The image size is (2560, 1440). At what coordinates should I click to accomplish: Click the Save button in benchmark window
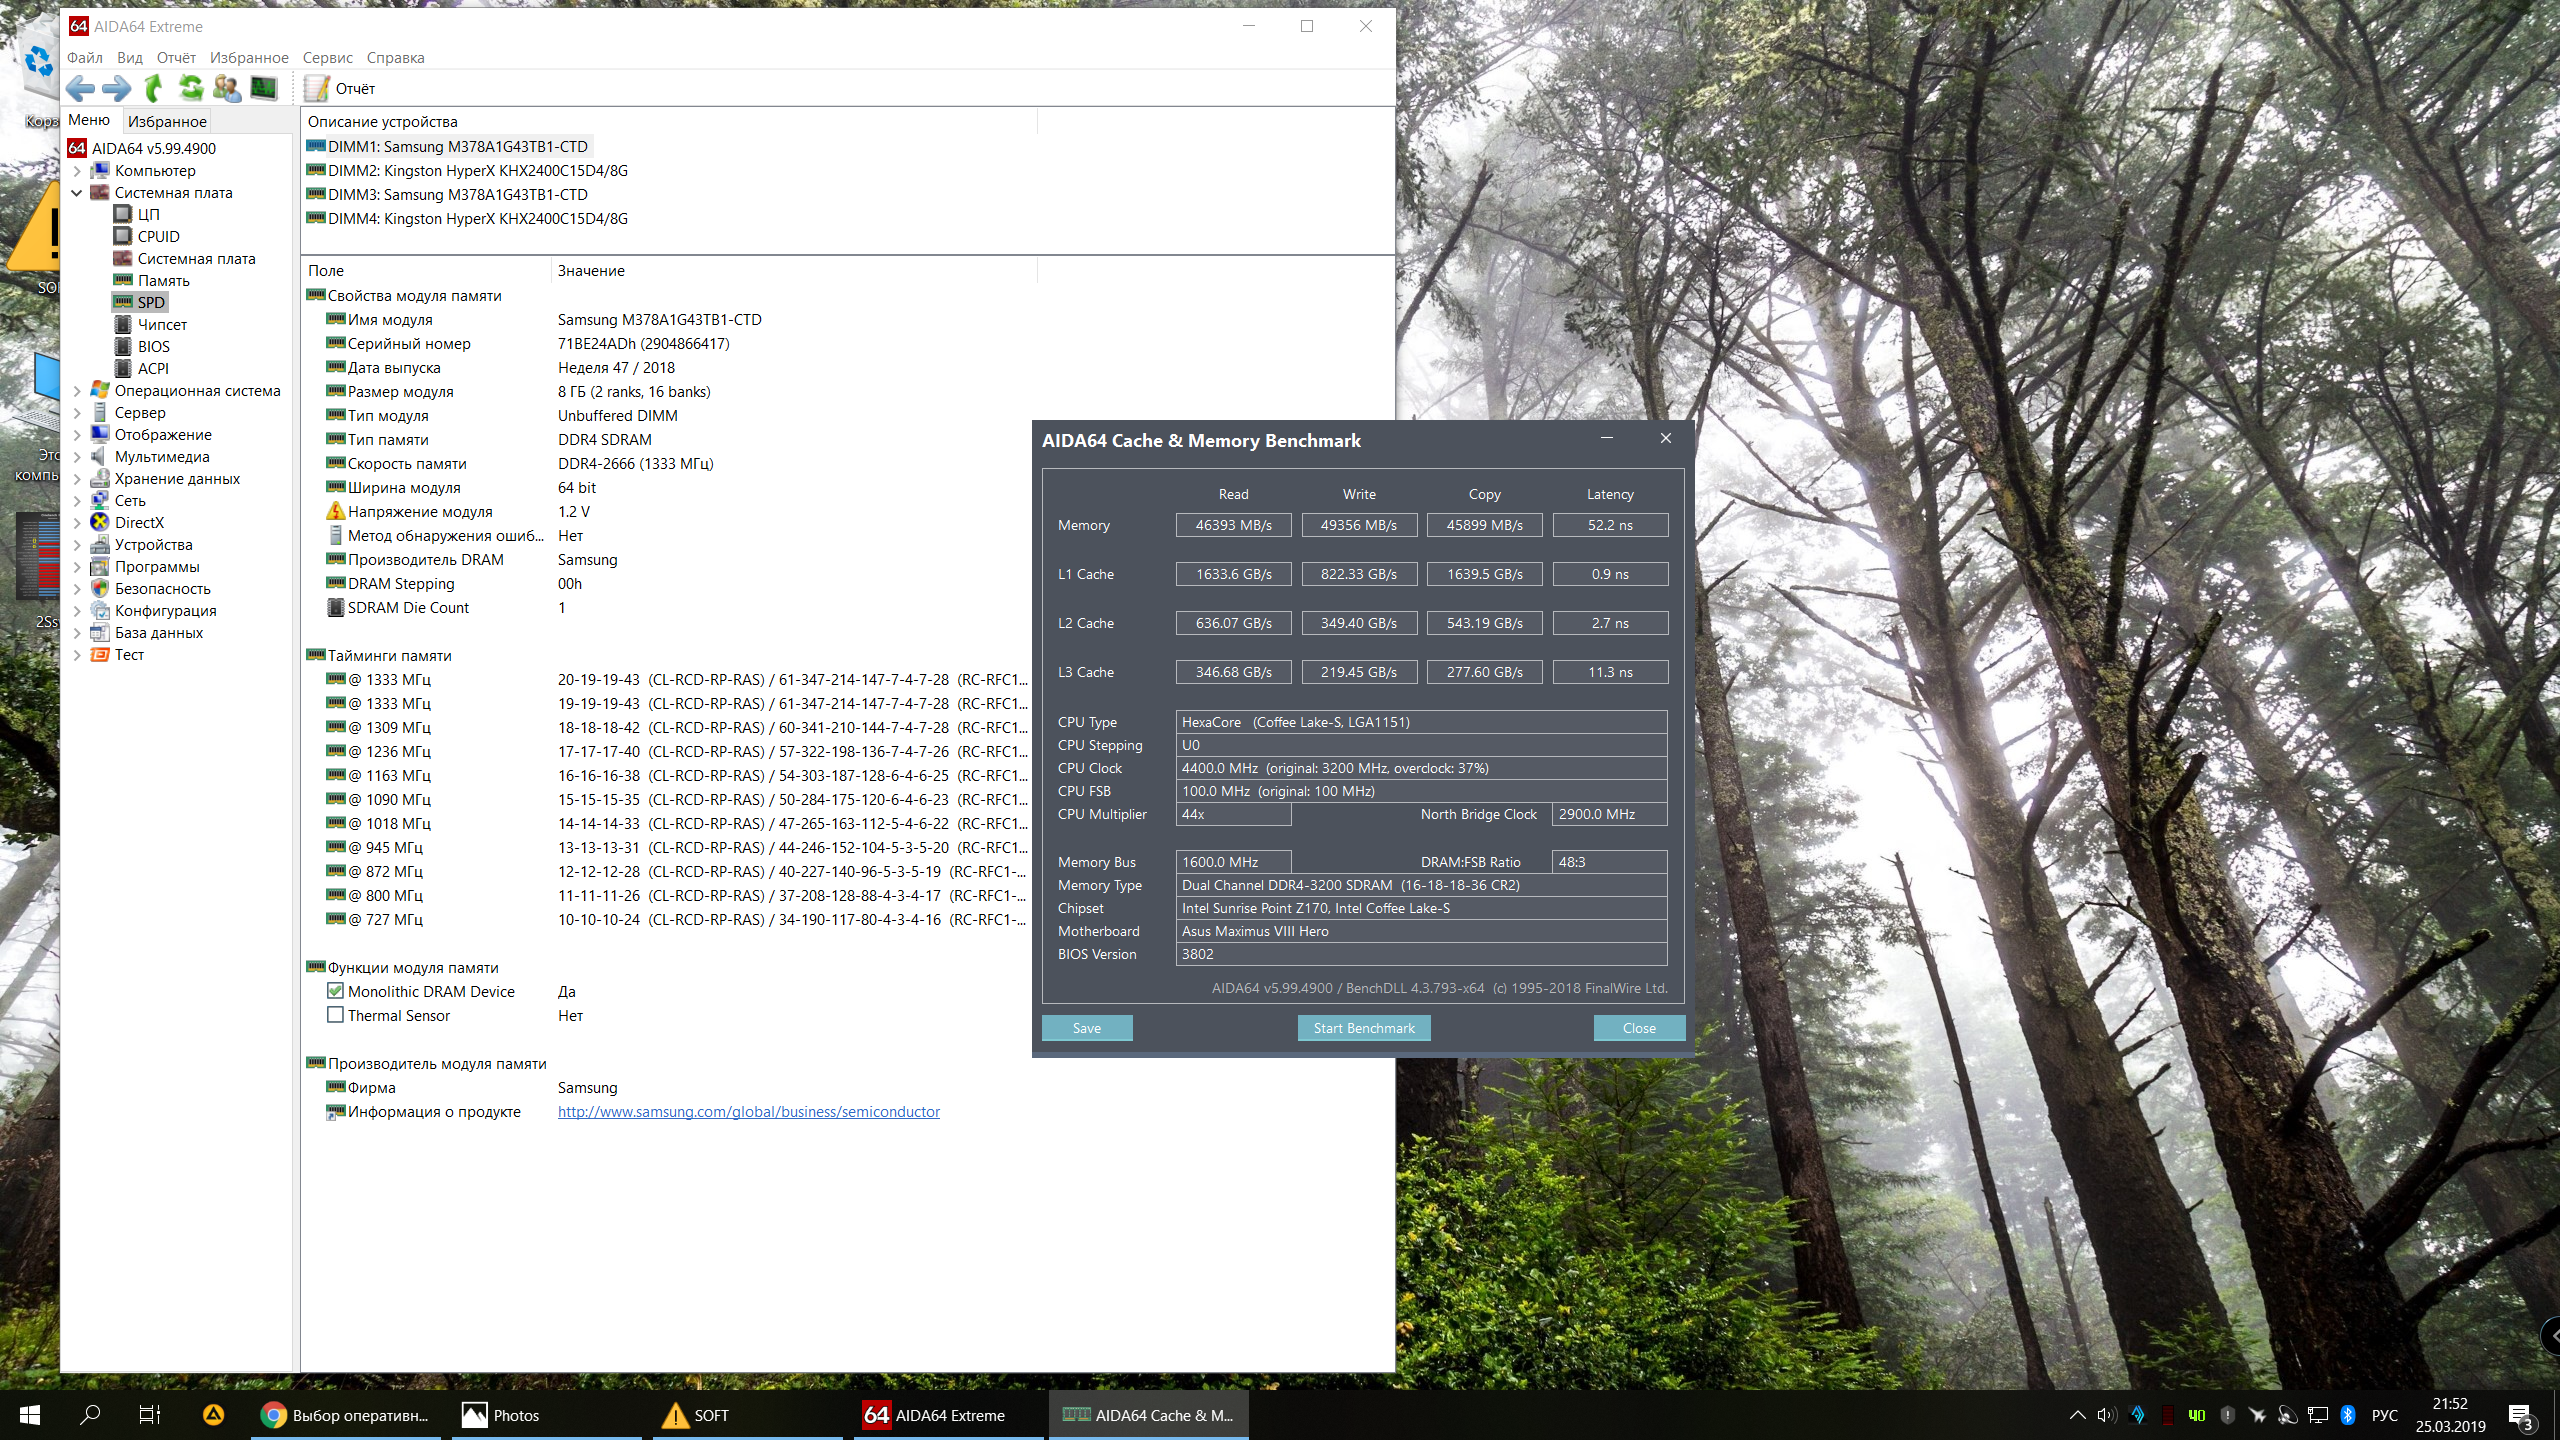(x=1086, y=1028)
